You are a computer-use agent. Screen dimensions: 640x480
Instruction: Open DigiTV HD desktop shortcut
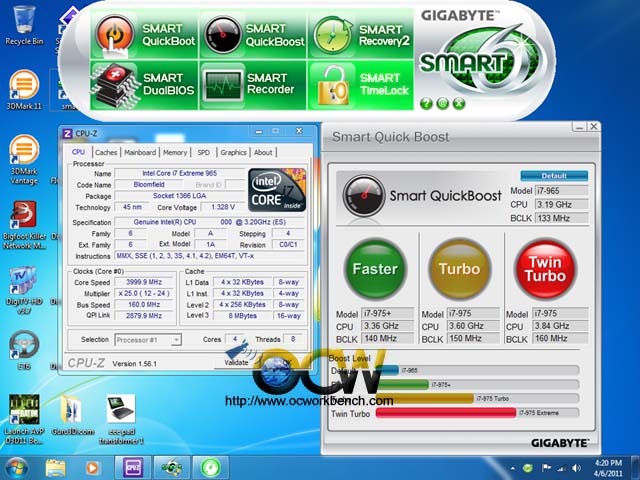(x=24, y=291)
